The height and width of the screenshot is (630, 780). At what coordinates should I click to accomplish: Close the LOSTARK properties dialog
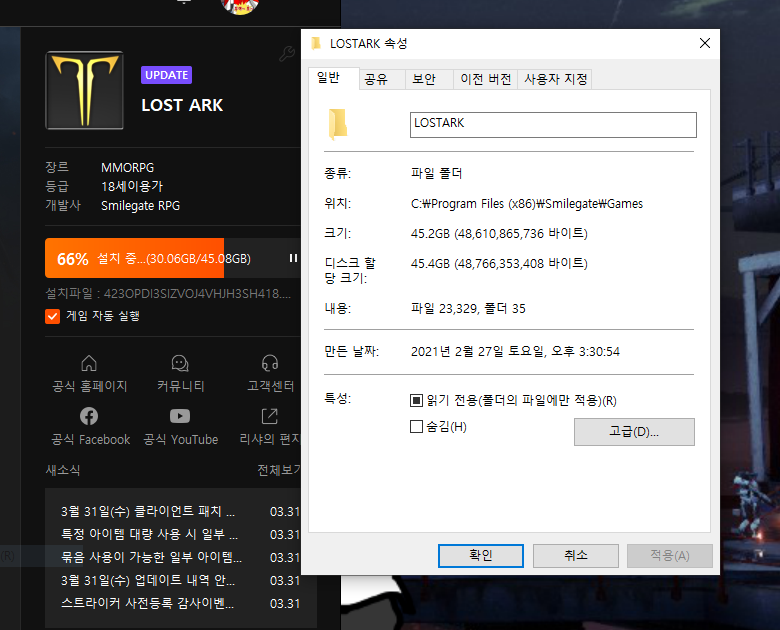pyautogui.click(x=704, y=43)
